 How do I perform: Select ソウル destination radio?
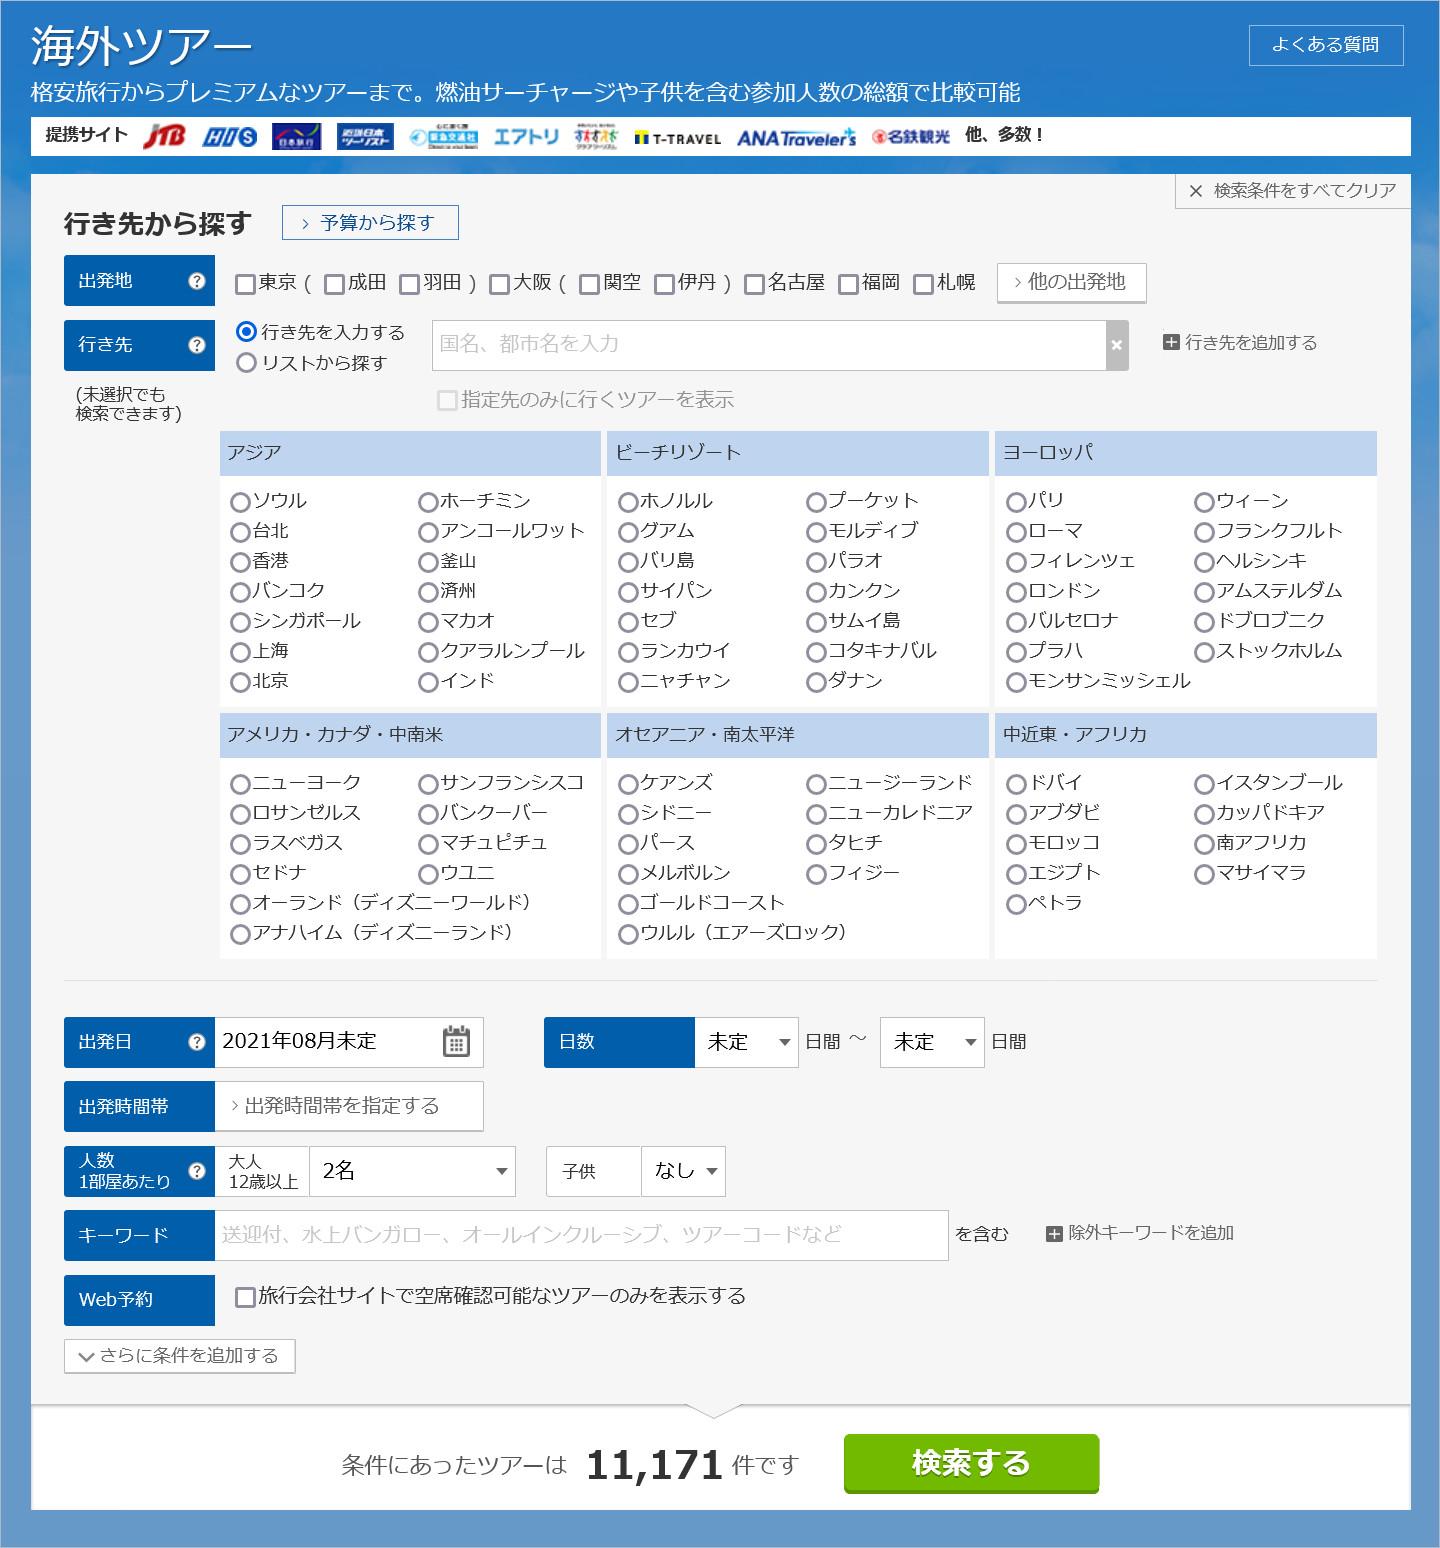pyautogui.click(x=240, y=502)
